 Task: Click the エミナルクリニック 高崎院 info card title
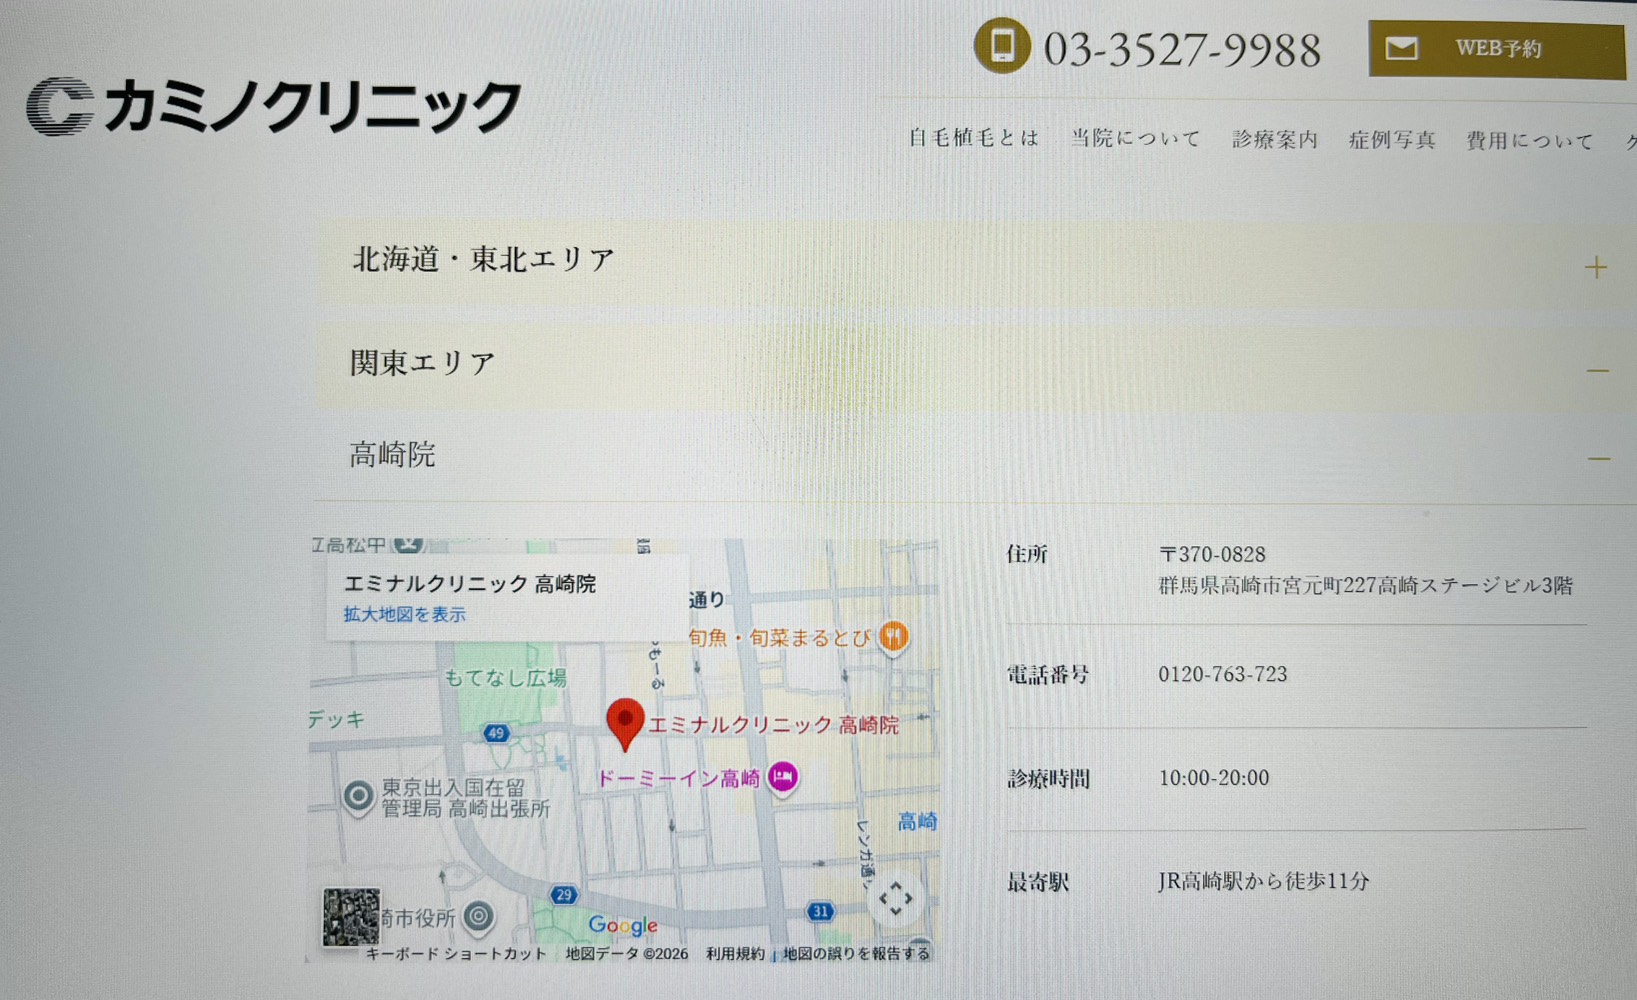coord(470,584)
